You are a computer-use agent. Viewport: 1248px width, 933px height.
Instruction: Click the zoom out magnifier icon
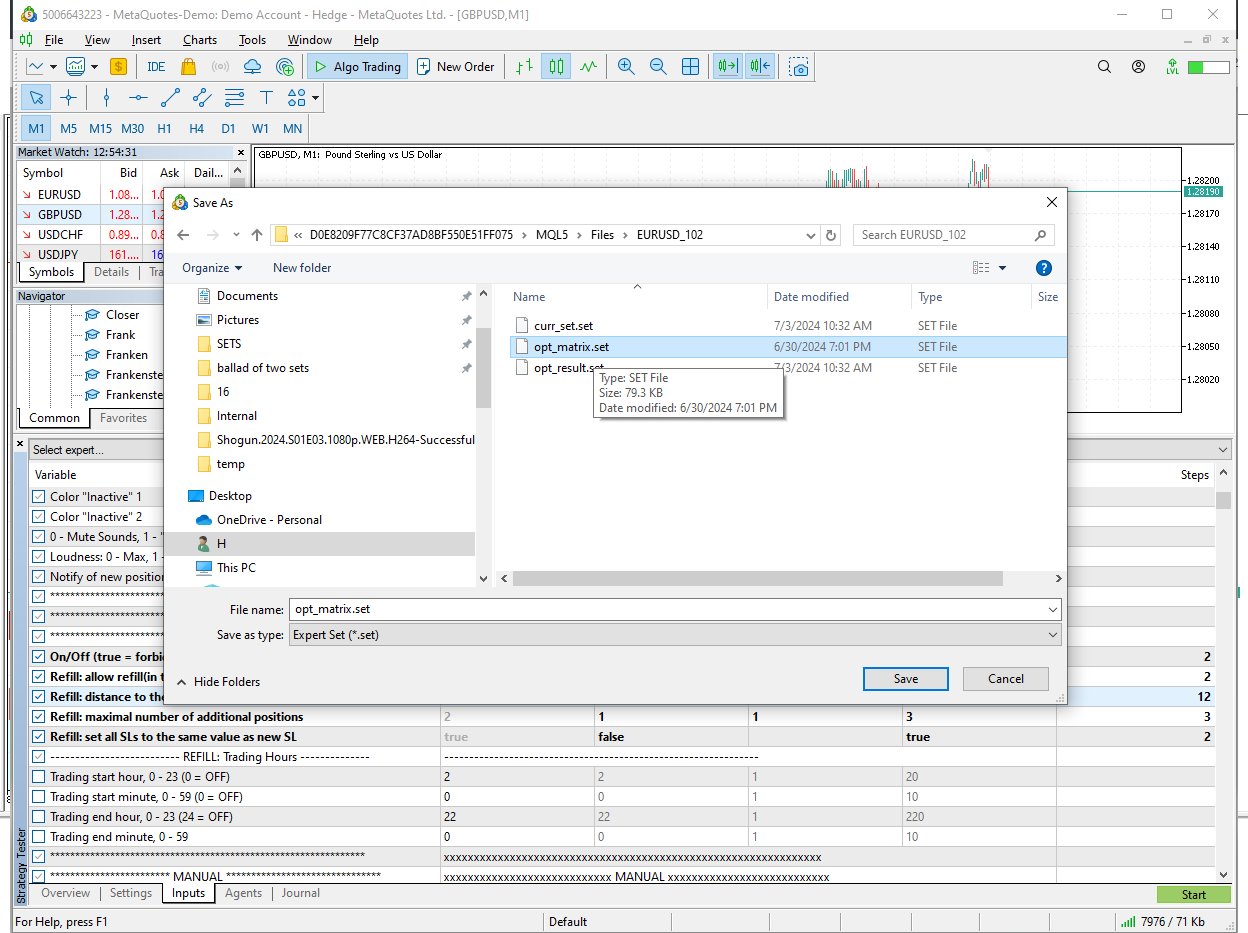click(658, 67)
